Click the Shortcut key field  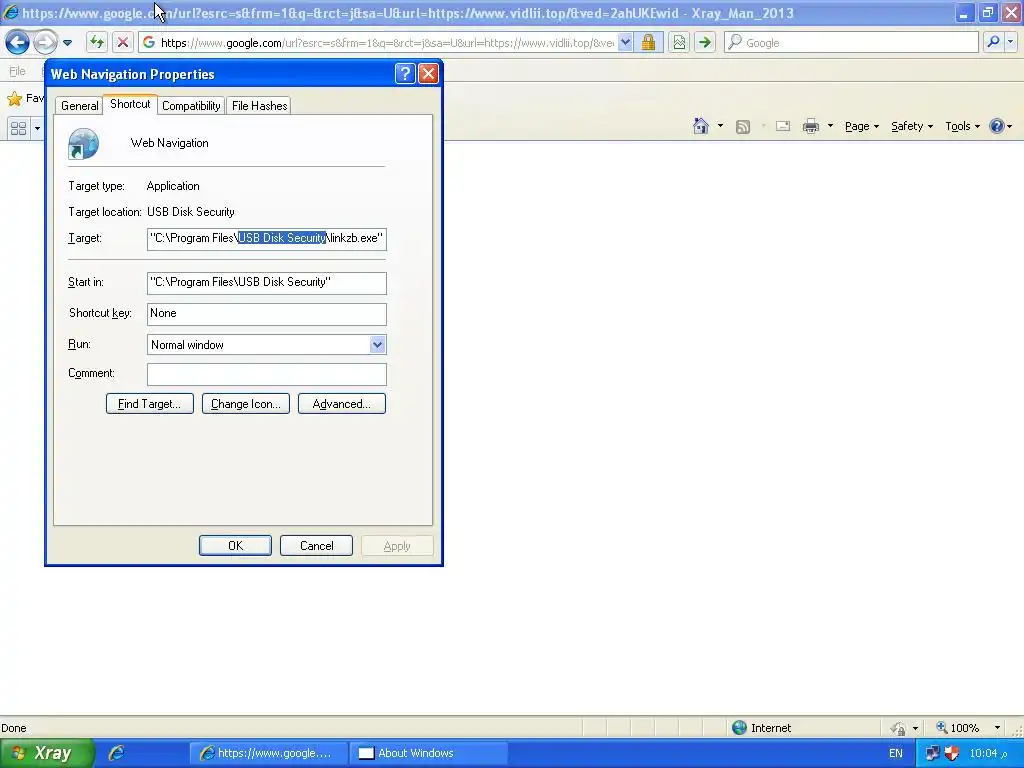point(266,314)
